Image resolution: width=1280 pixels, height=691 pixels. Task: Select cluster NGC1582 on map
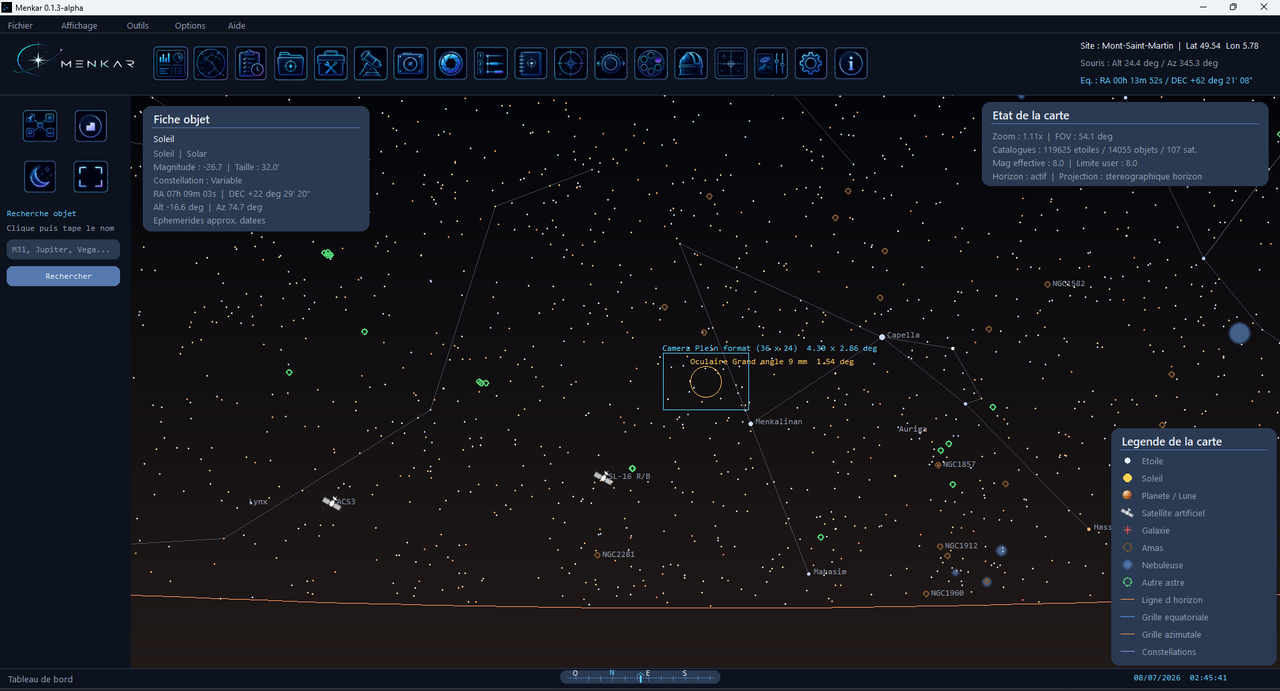click(x=1047, y=284)
